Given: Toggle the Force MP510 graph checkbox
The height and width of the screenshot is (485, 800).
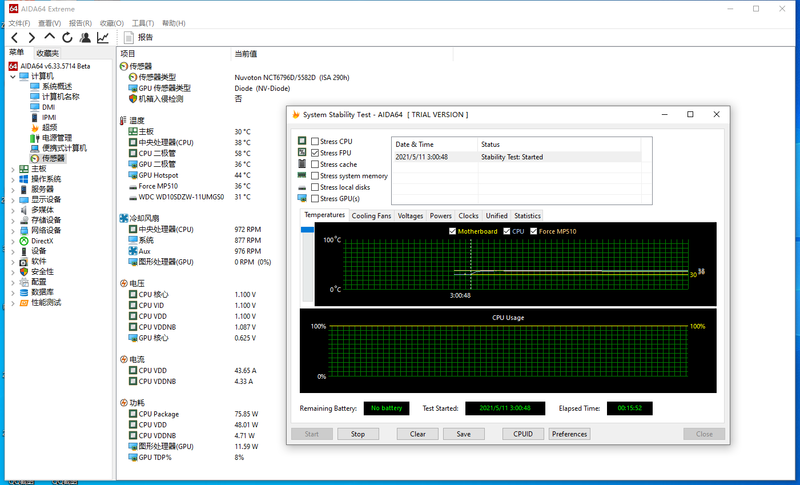Looking at the screenshot, I should pos(534,231).
